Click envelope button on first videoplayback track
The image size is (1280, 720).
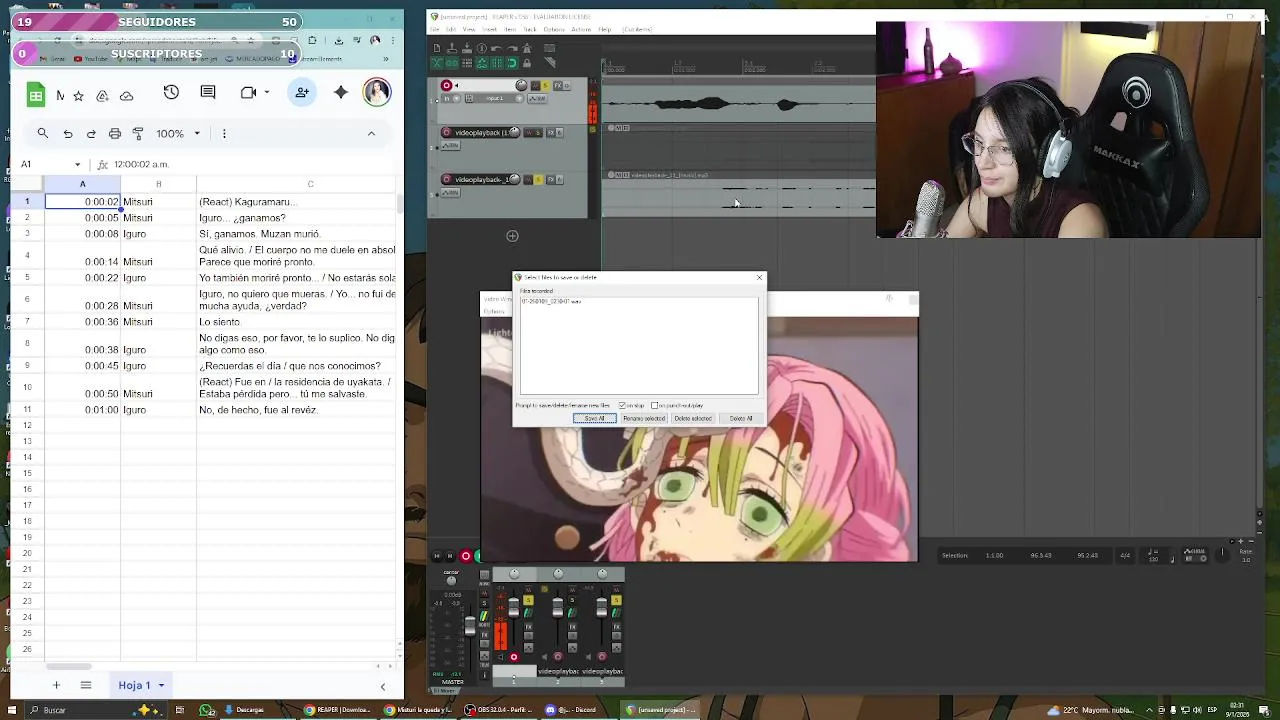(450, 146)
